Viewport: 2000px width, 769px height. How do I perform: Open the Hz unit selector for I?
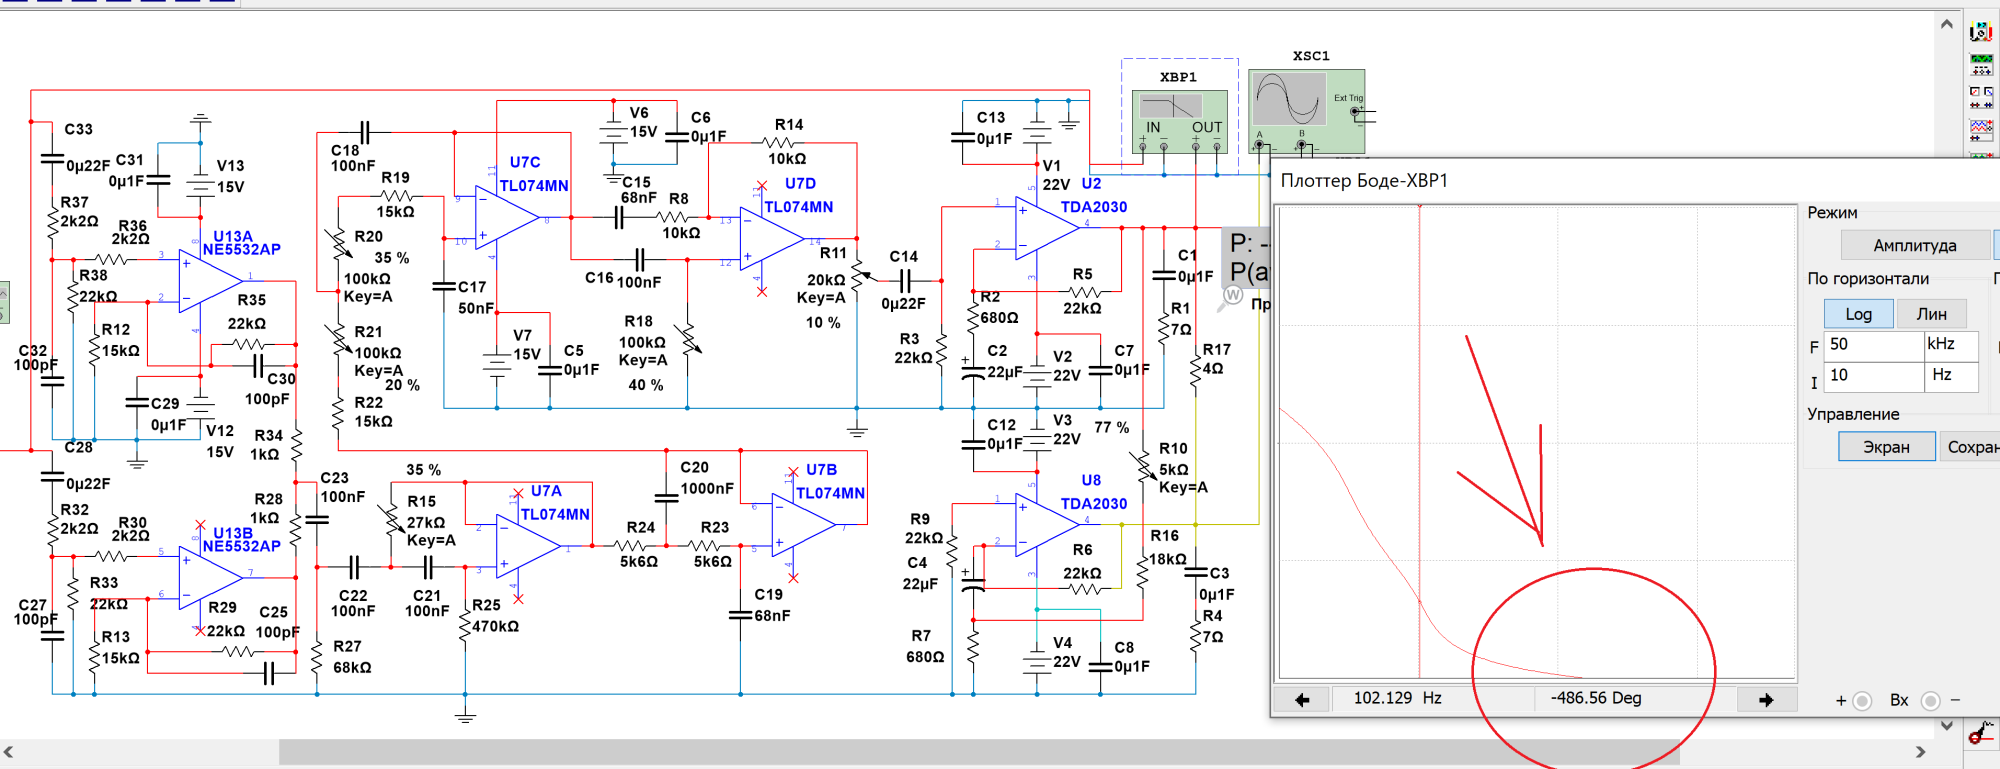[x=1951, y=376]
